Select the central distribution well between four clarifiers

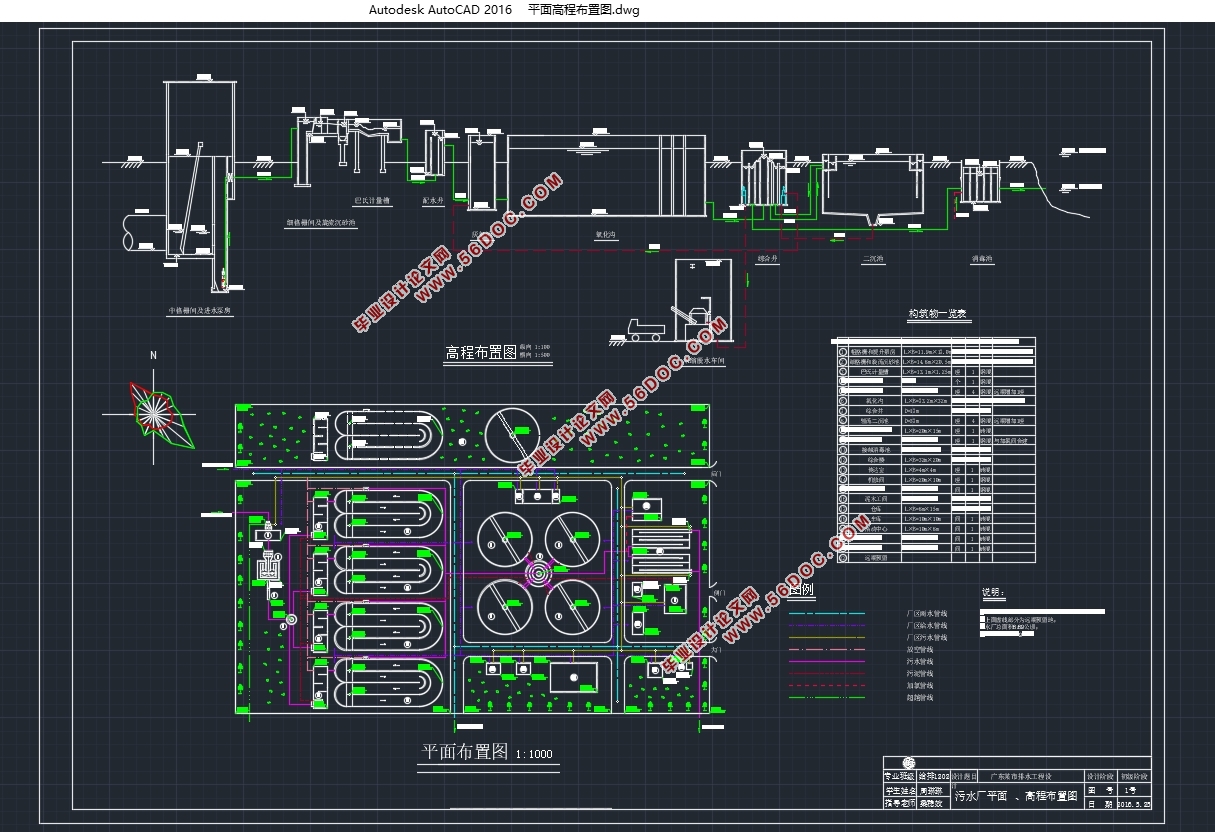[540, 574]
